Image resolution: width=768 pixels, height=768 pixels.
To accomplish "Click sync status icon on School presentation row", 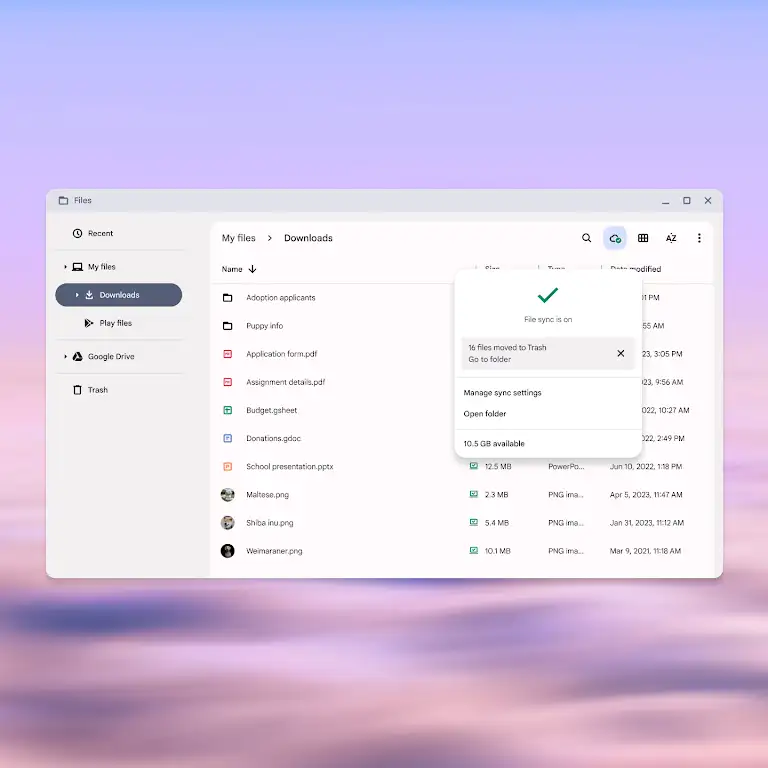I will coord(474,466).
